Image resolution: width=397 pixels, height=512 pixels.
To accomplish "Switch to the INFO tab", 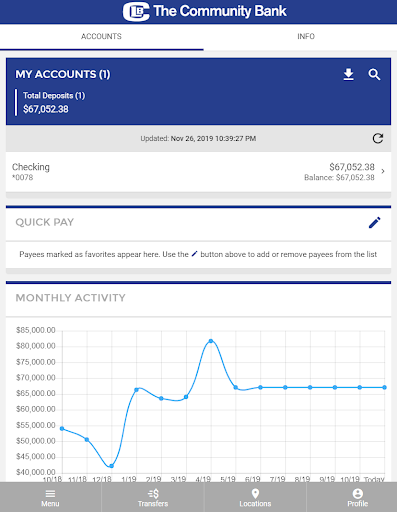I will 306,36.
